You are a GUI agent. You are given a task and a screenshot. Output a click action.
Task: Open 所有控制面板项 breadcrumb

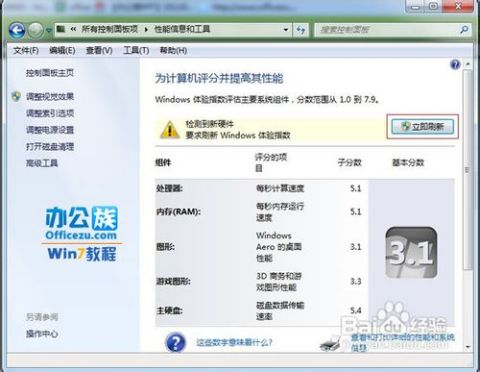pos(110,29)
